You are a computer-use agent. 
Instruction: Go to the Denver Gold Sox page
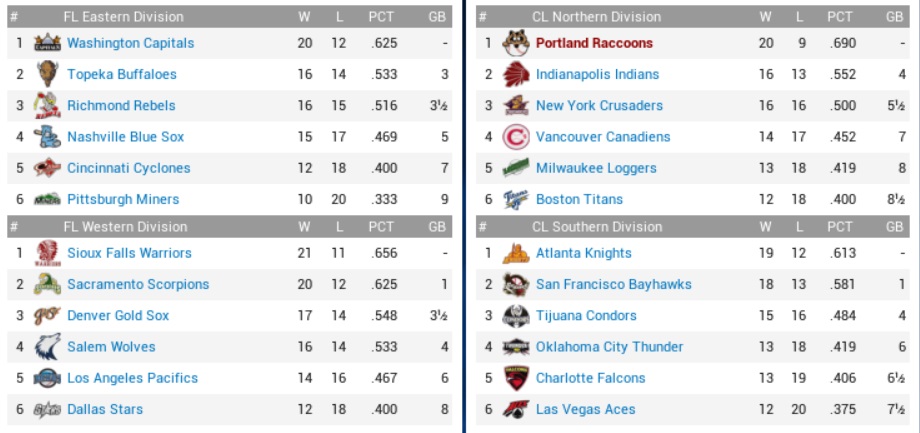click(118, 315)
